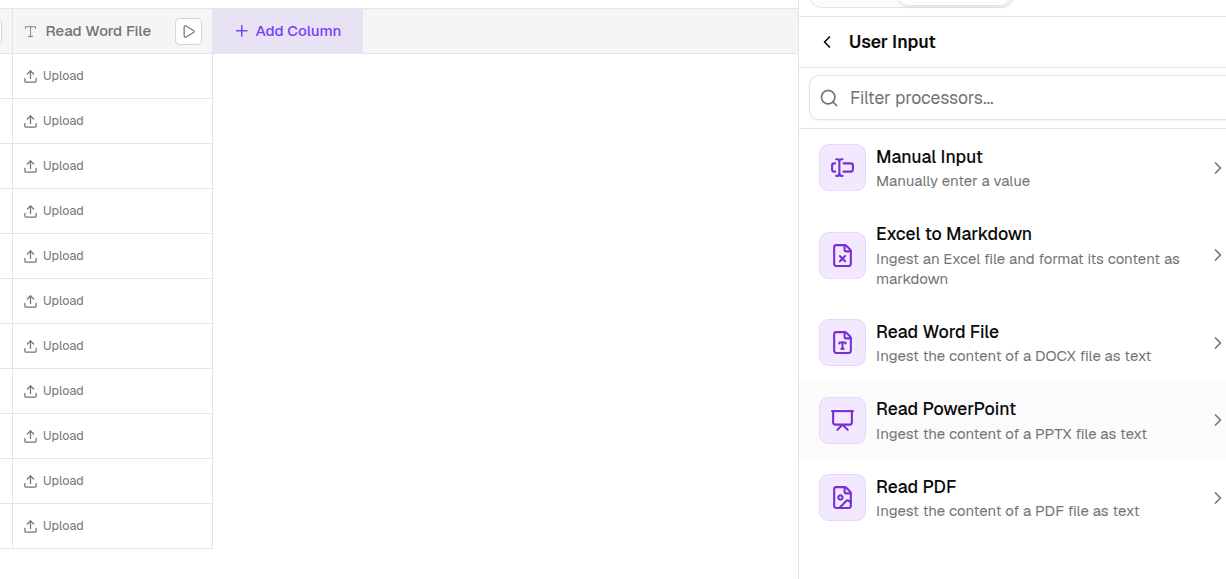Run the Read Word File column with the play icon

tap(188, 31)
